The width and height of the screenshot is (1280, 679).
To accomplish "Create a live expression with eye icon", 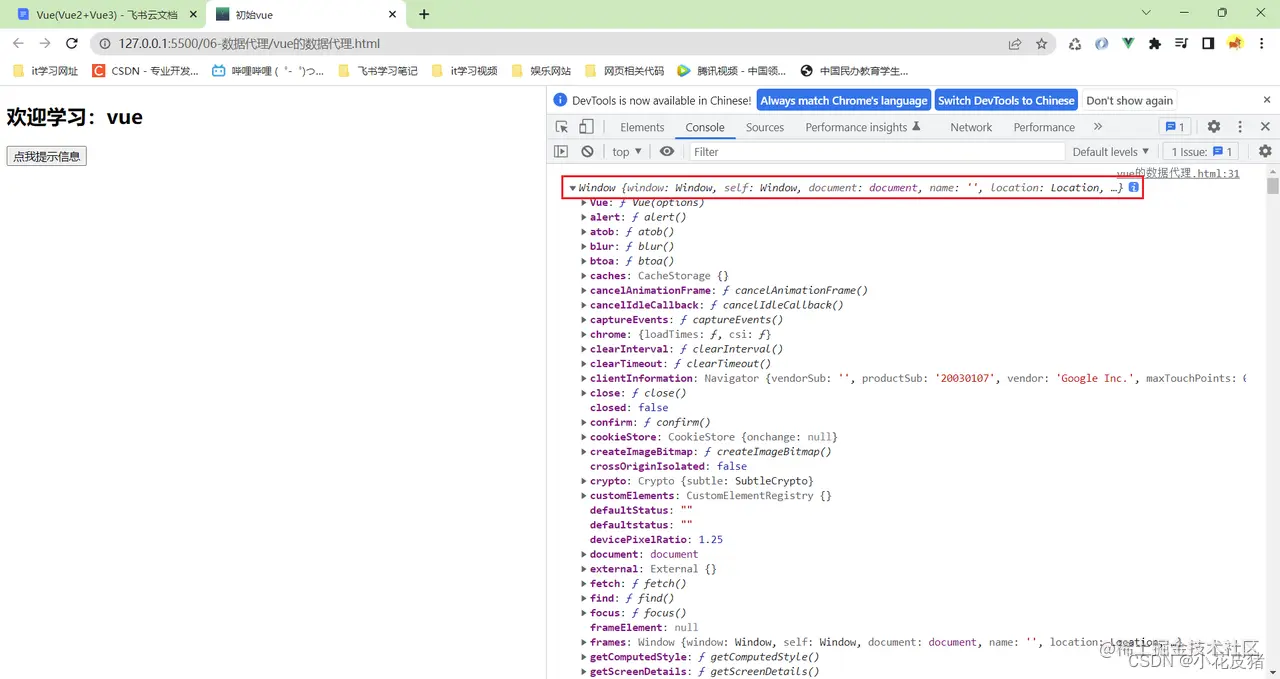I will 667,151.
